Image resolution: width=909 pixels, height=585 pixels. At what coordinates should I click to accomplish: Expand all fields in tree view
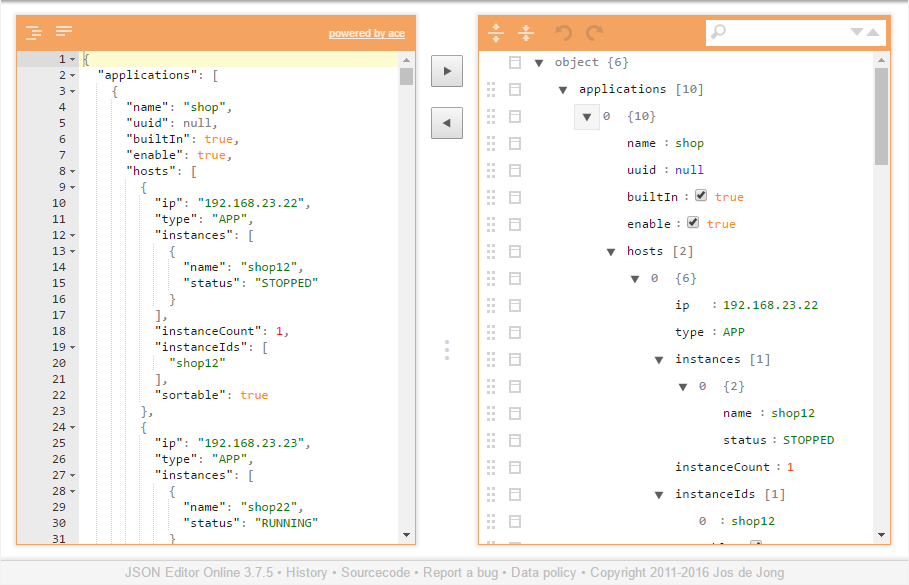click(496, 32)
